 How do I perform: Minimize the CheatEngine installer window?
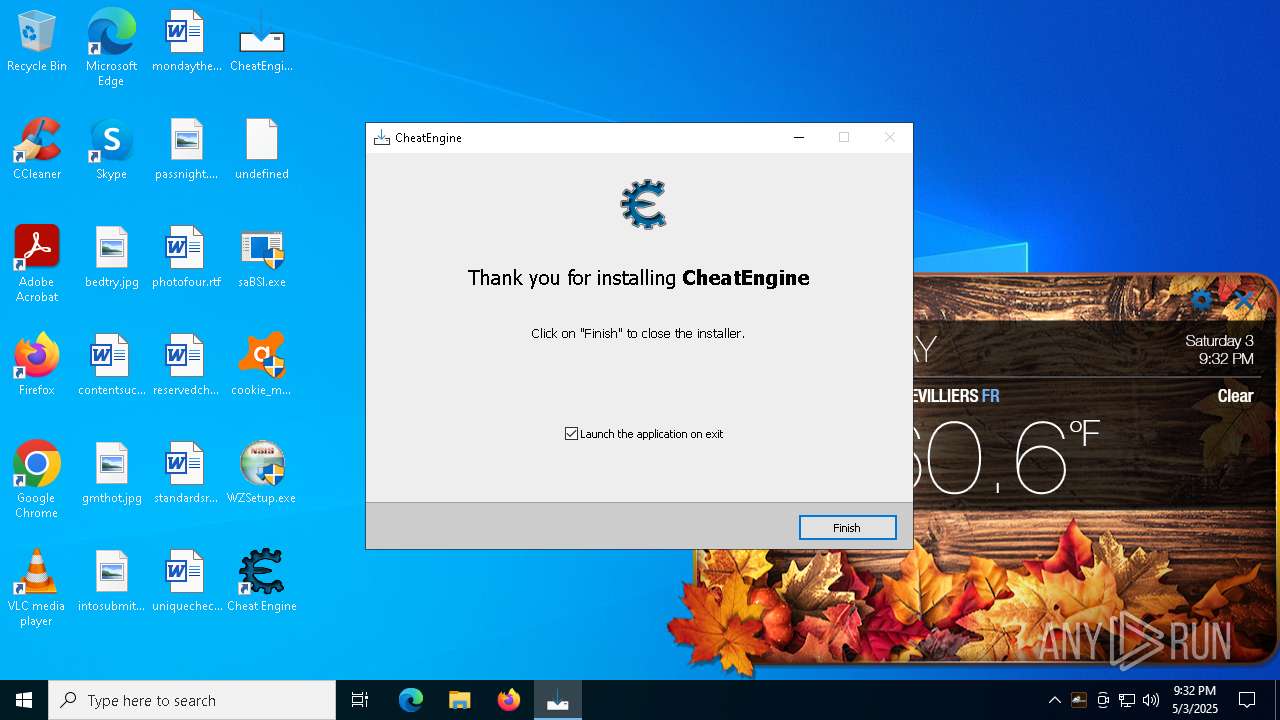click(x=799, y=137)
